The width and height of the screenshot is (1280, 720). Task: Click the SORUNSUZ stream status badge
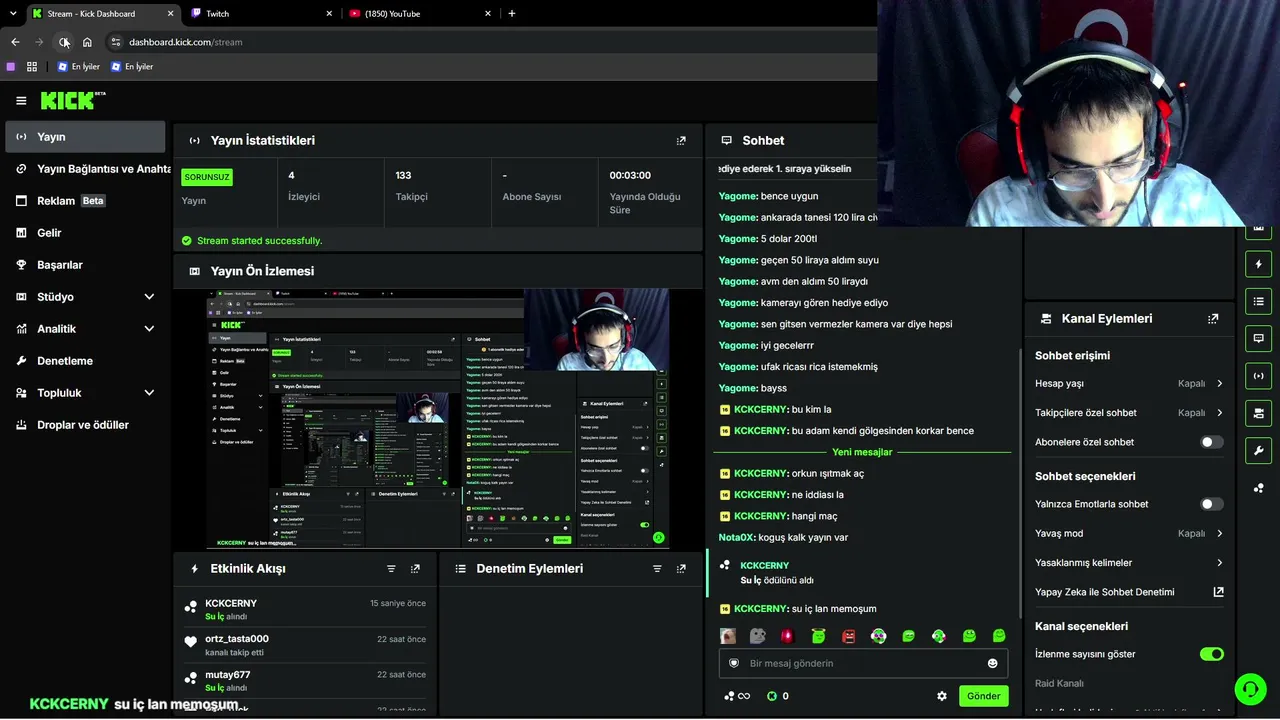coord(207,177)
